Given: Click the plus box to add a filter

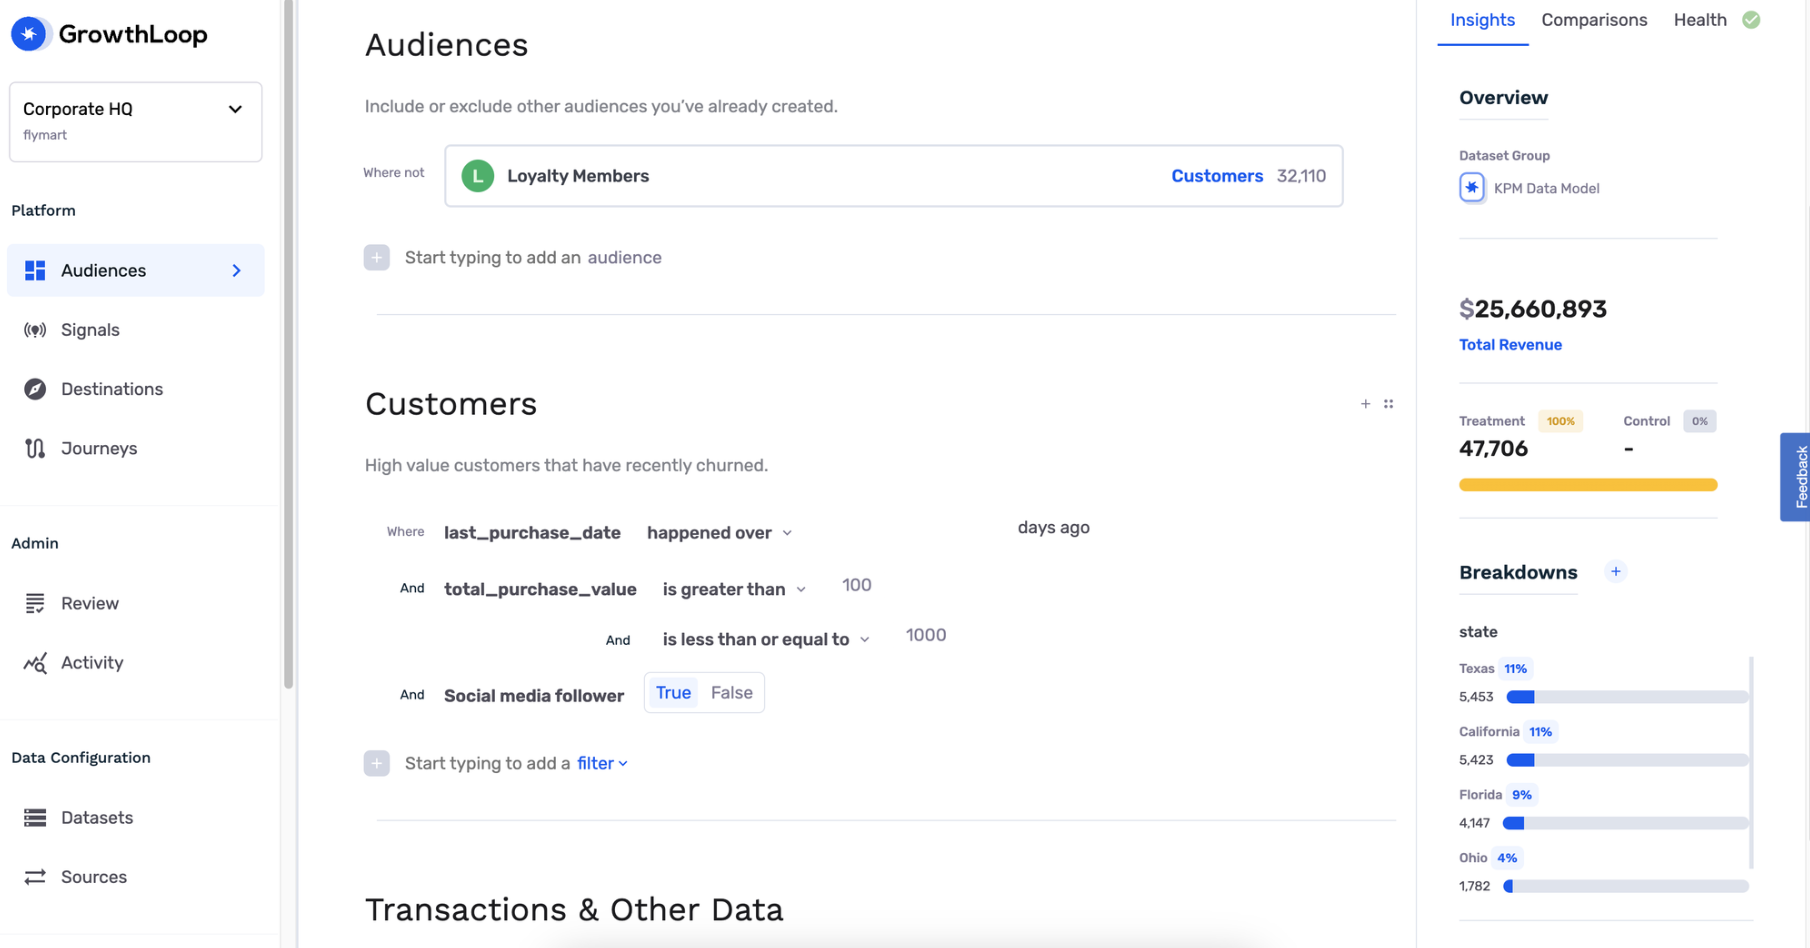Looking at the screenshot, I should [377, 764].
